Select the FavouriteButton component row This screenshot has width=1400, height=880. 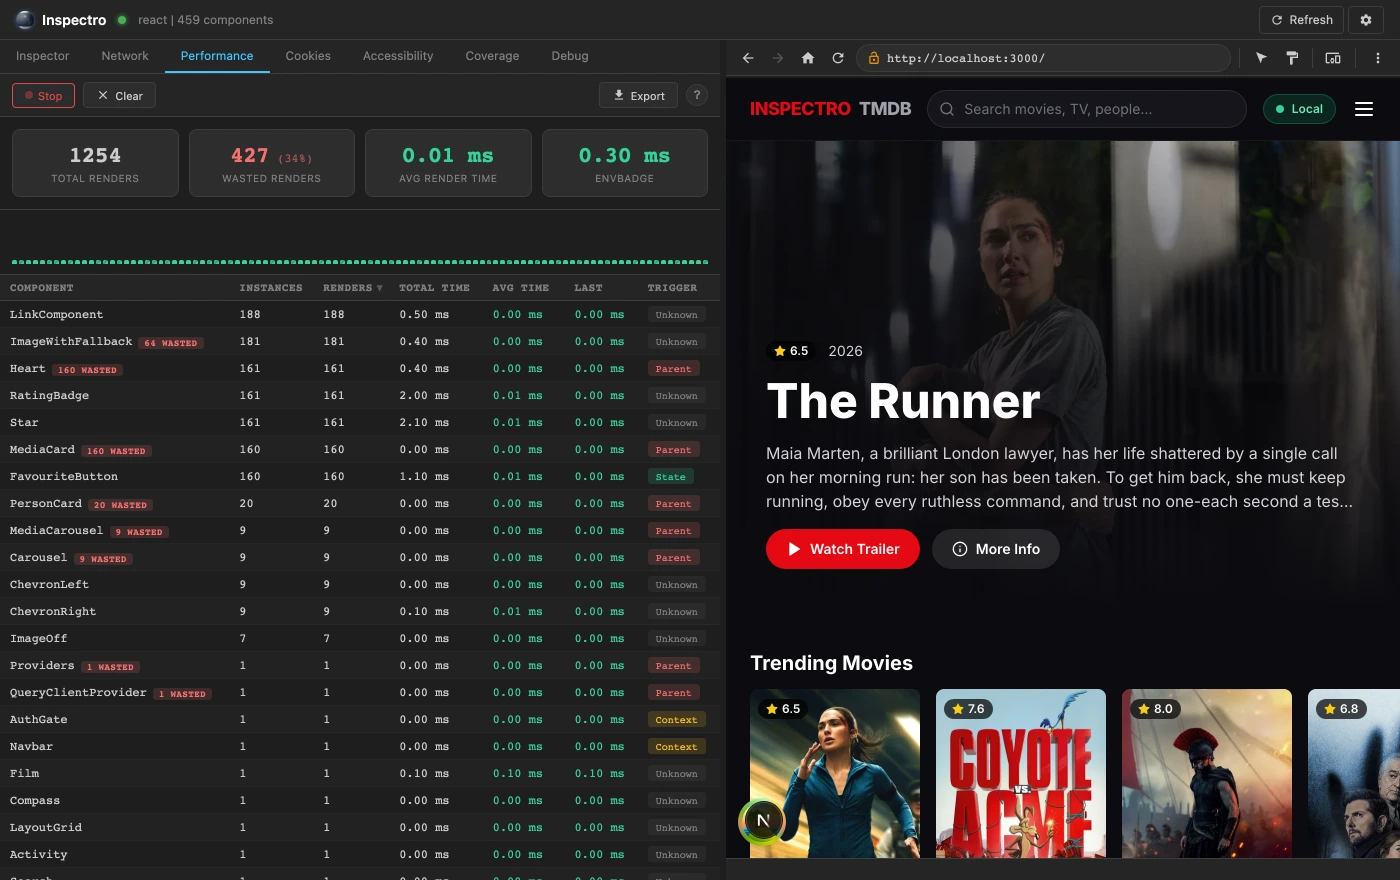pyautogui.click(x=360, y=477)
